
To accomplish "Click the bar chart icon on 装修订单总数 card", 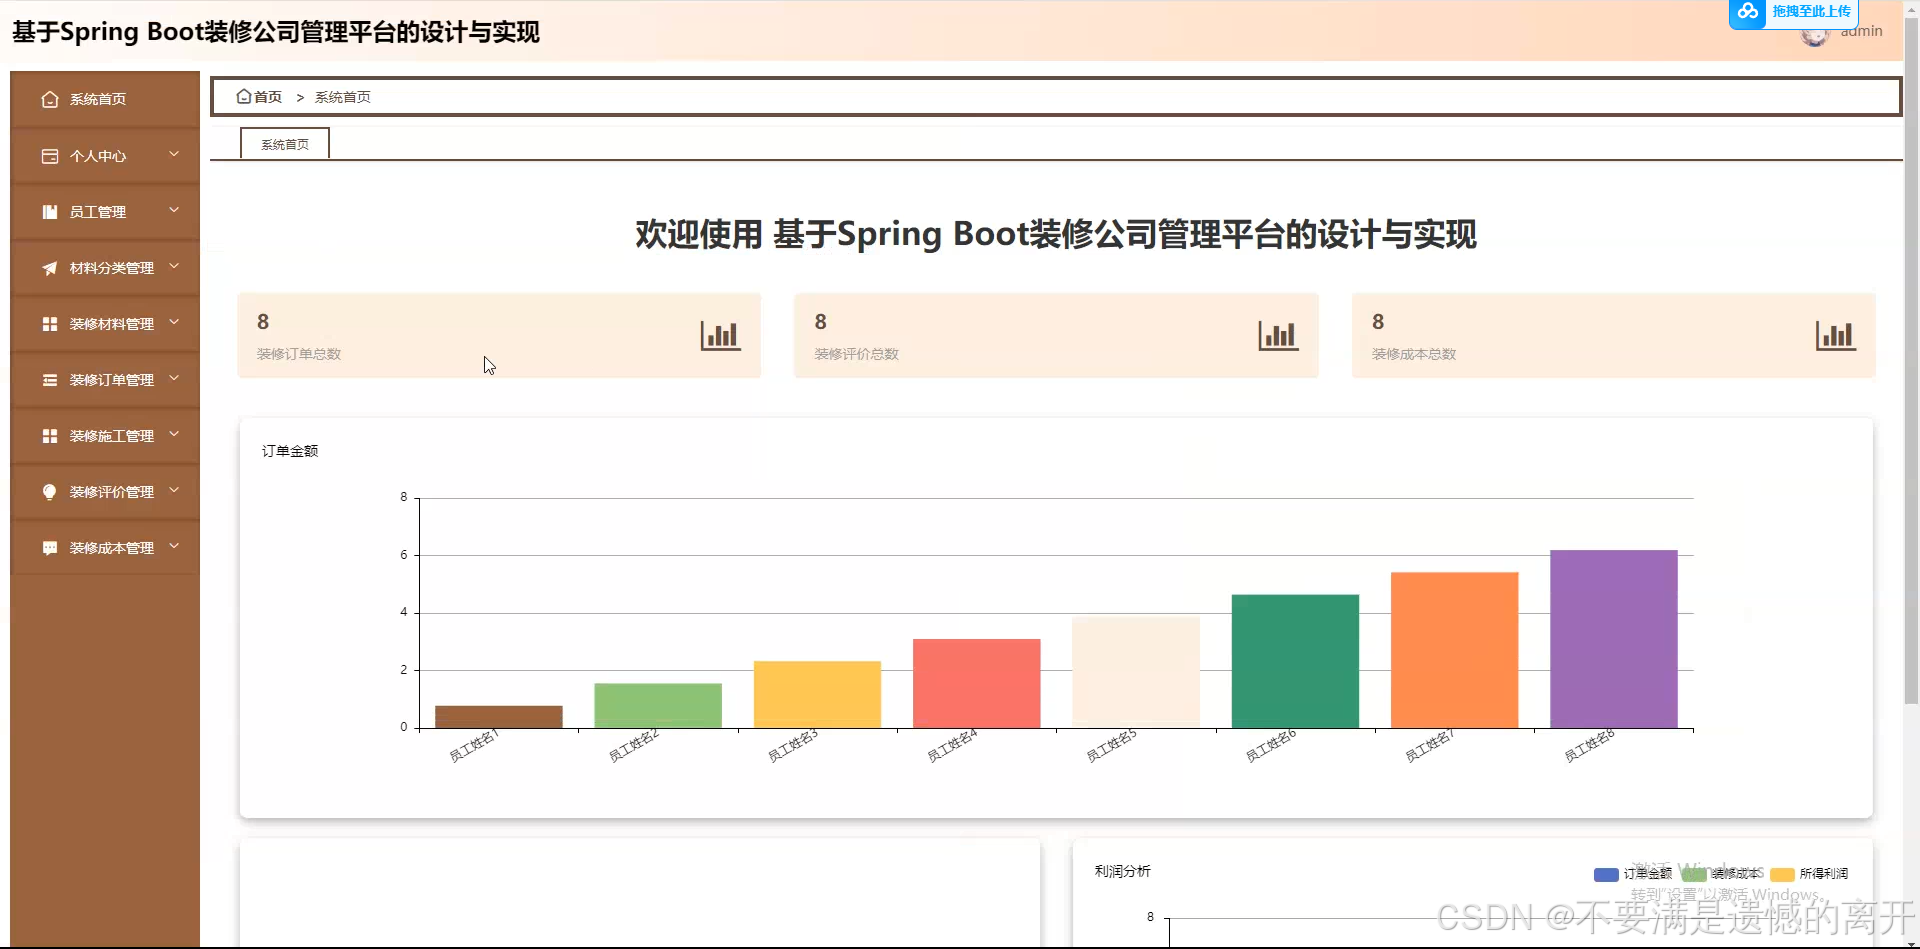I will [720, 336].
